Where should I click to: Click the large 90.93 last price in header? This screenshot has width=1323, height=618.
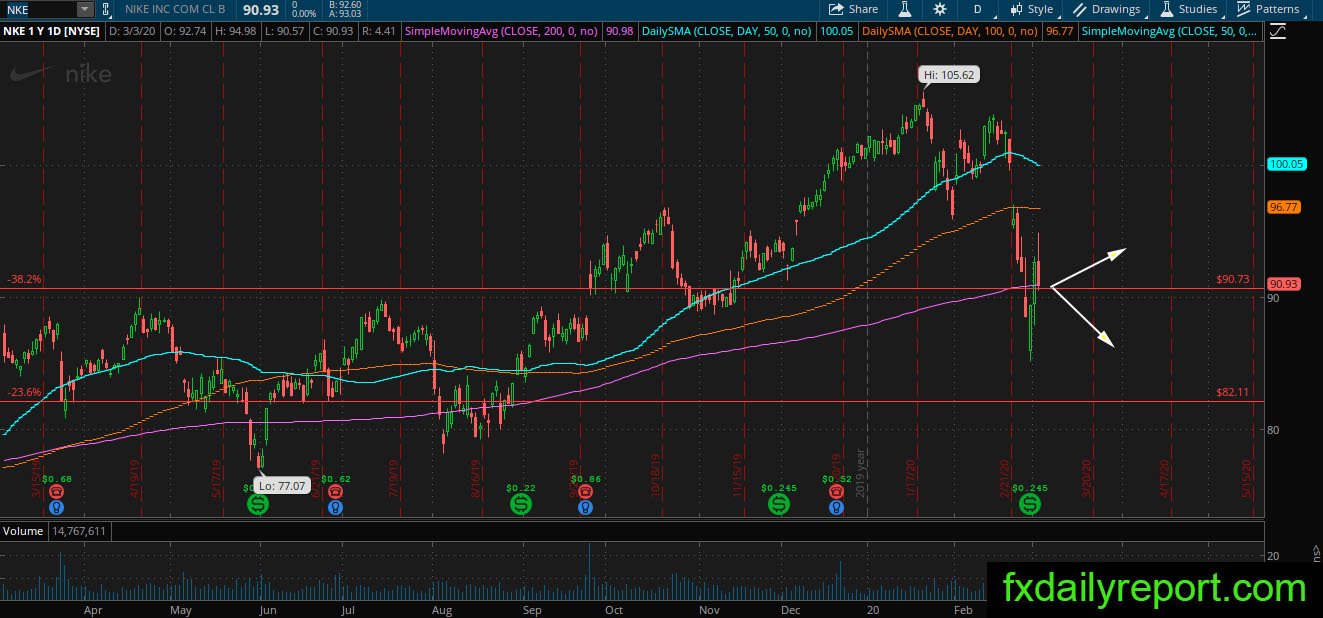tap(259, 9)
